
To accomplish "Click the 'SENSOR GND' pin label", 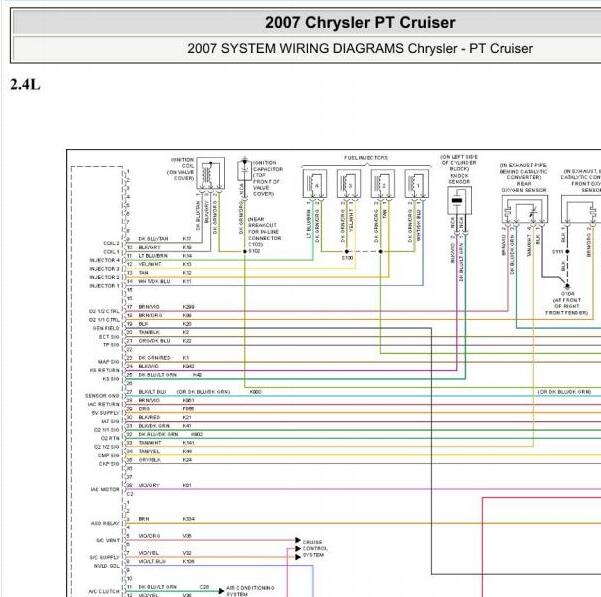I will click(102, 396).
